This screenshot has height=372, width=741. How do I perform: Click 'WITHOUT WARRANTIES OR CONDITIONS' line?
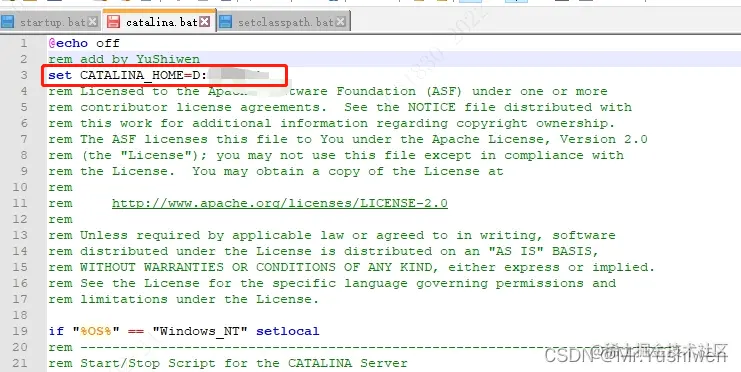(352, 267)
